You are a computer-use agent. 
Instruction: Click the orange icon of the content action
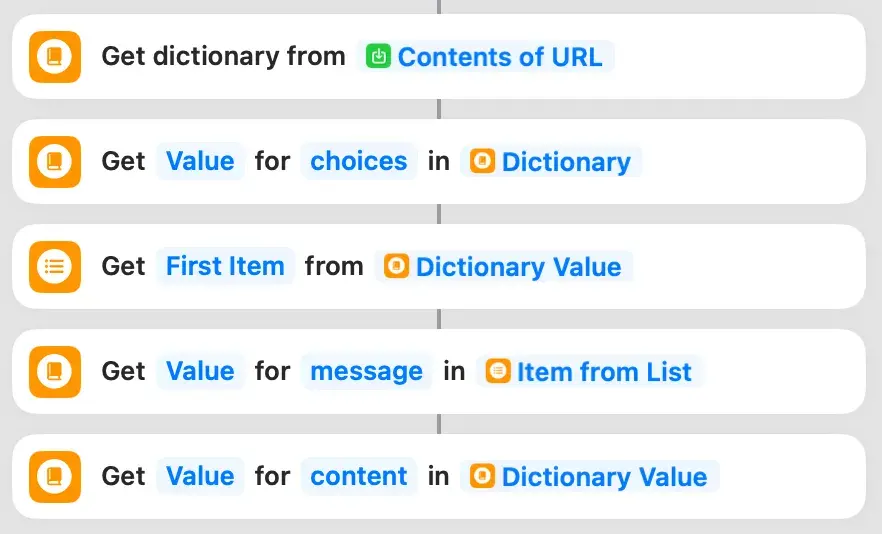click(x=54, y=476)
